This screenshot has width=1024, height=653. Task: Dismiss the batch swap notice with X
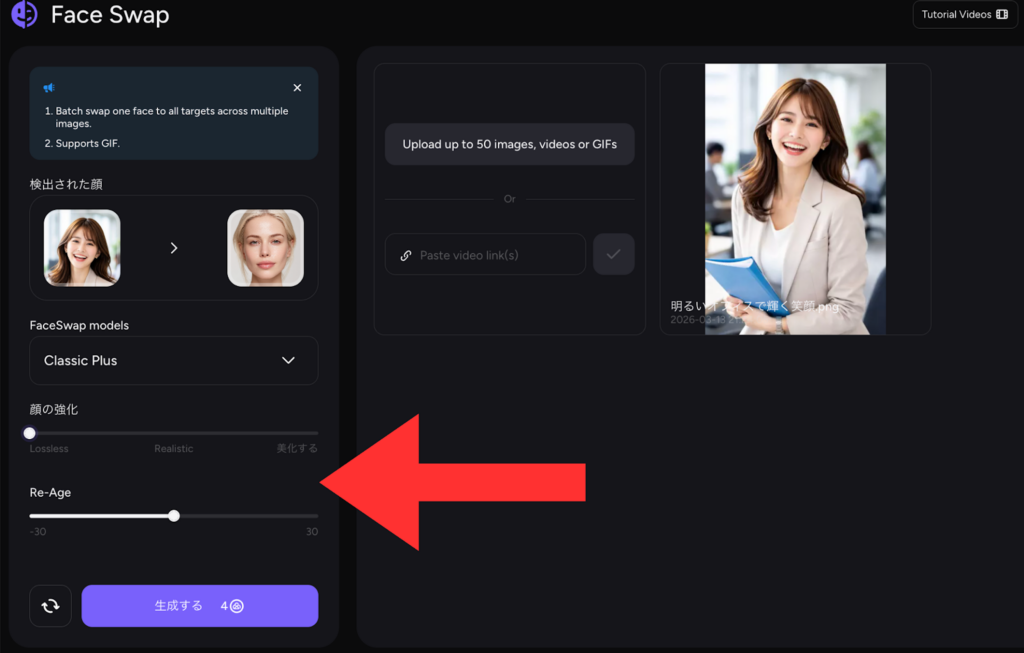coord(297,88)
